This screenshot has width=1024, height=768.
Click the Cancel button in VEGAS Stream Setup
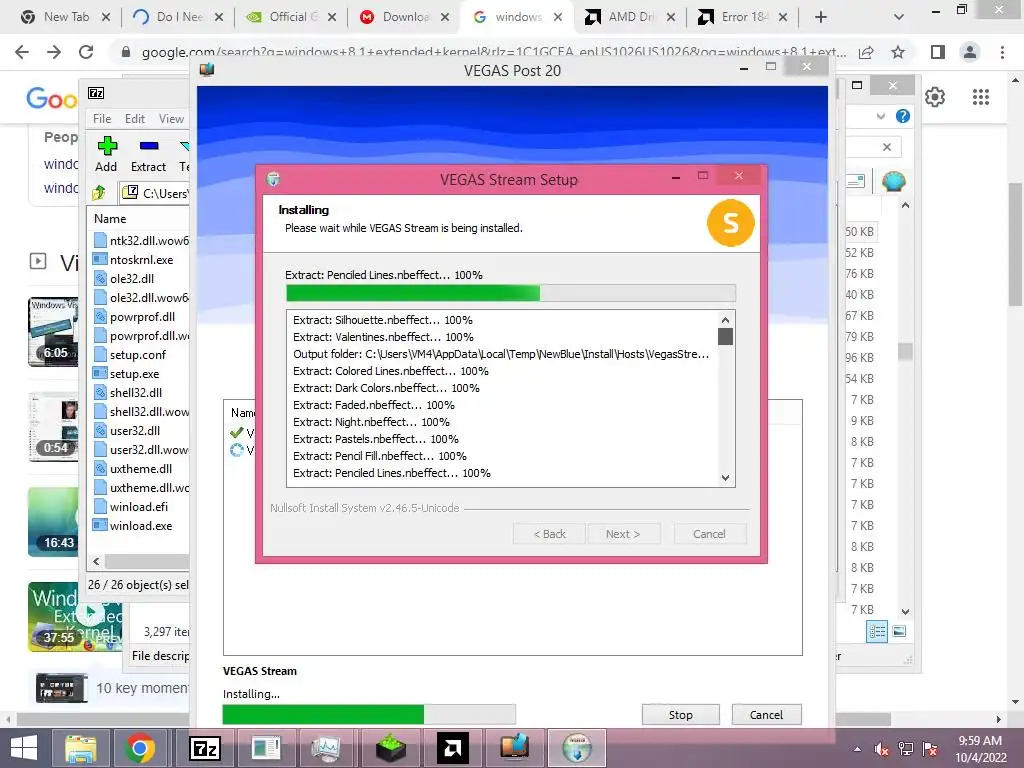coord(709,534)
